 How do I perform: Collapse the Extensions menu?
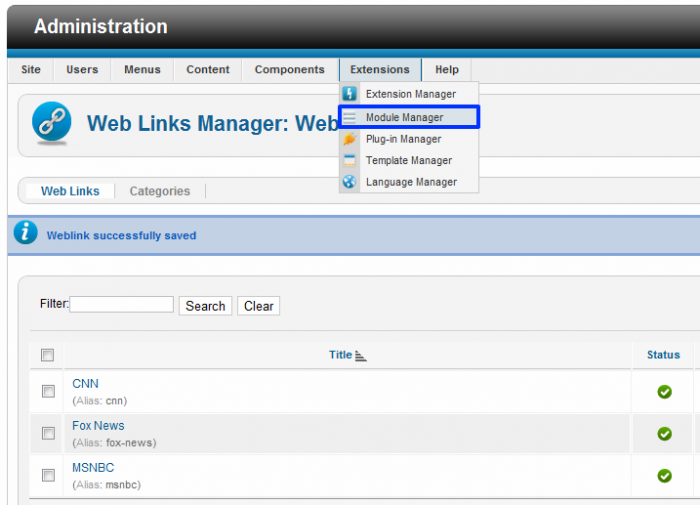[380, 70]
